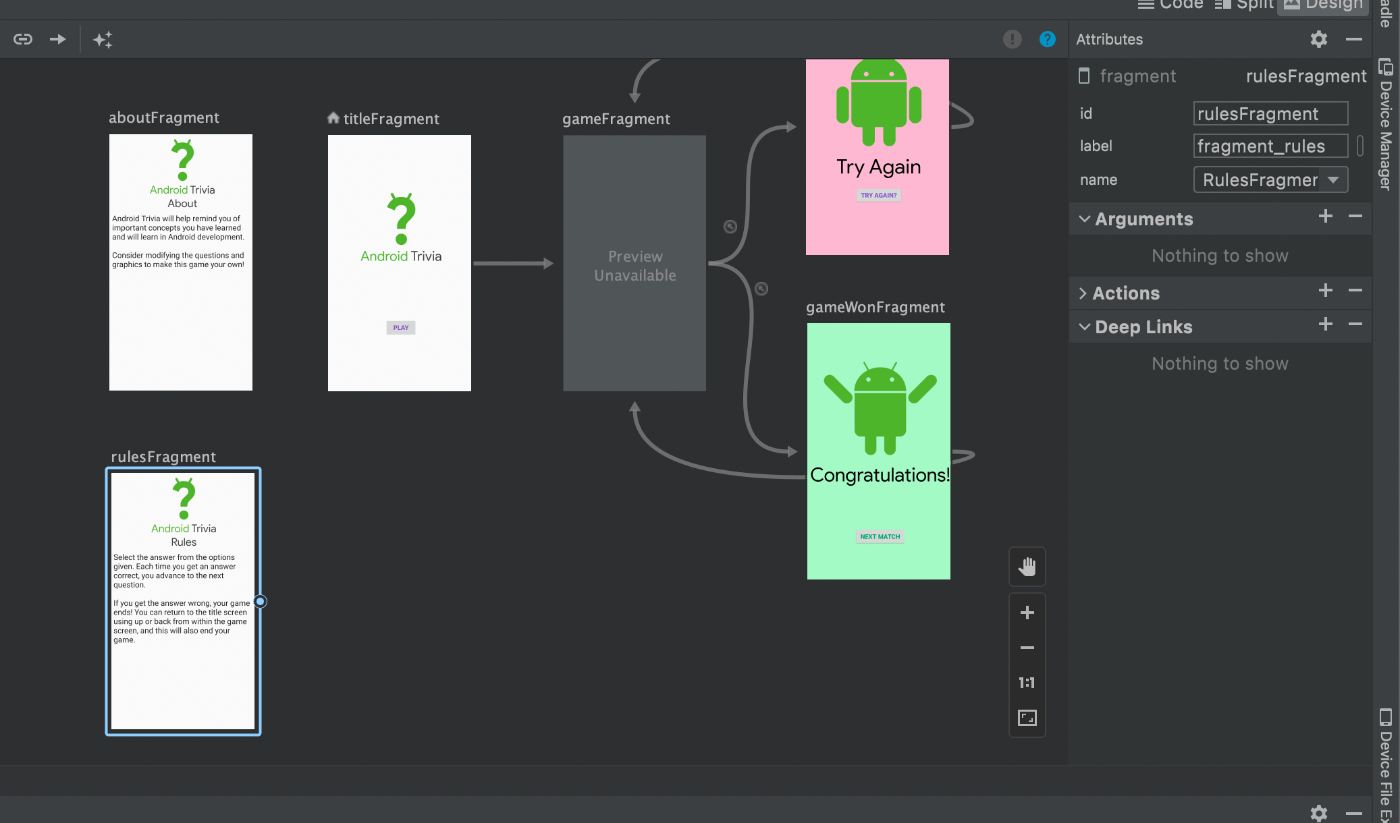Click the warning indicator icon

1011,39
